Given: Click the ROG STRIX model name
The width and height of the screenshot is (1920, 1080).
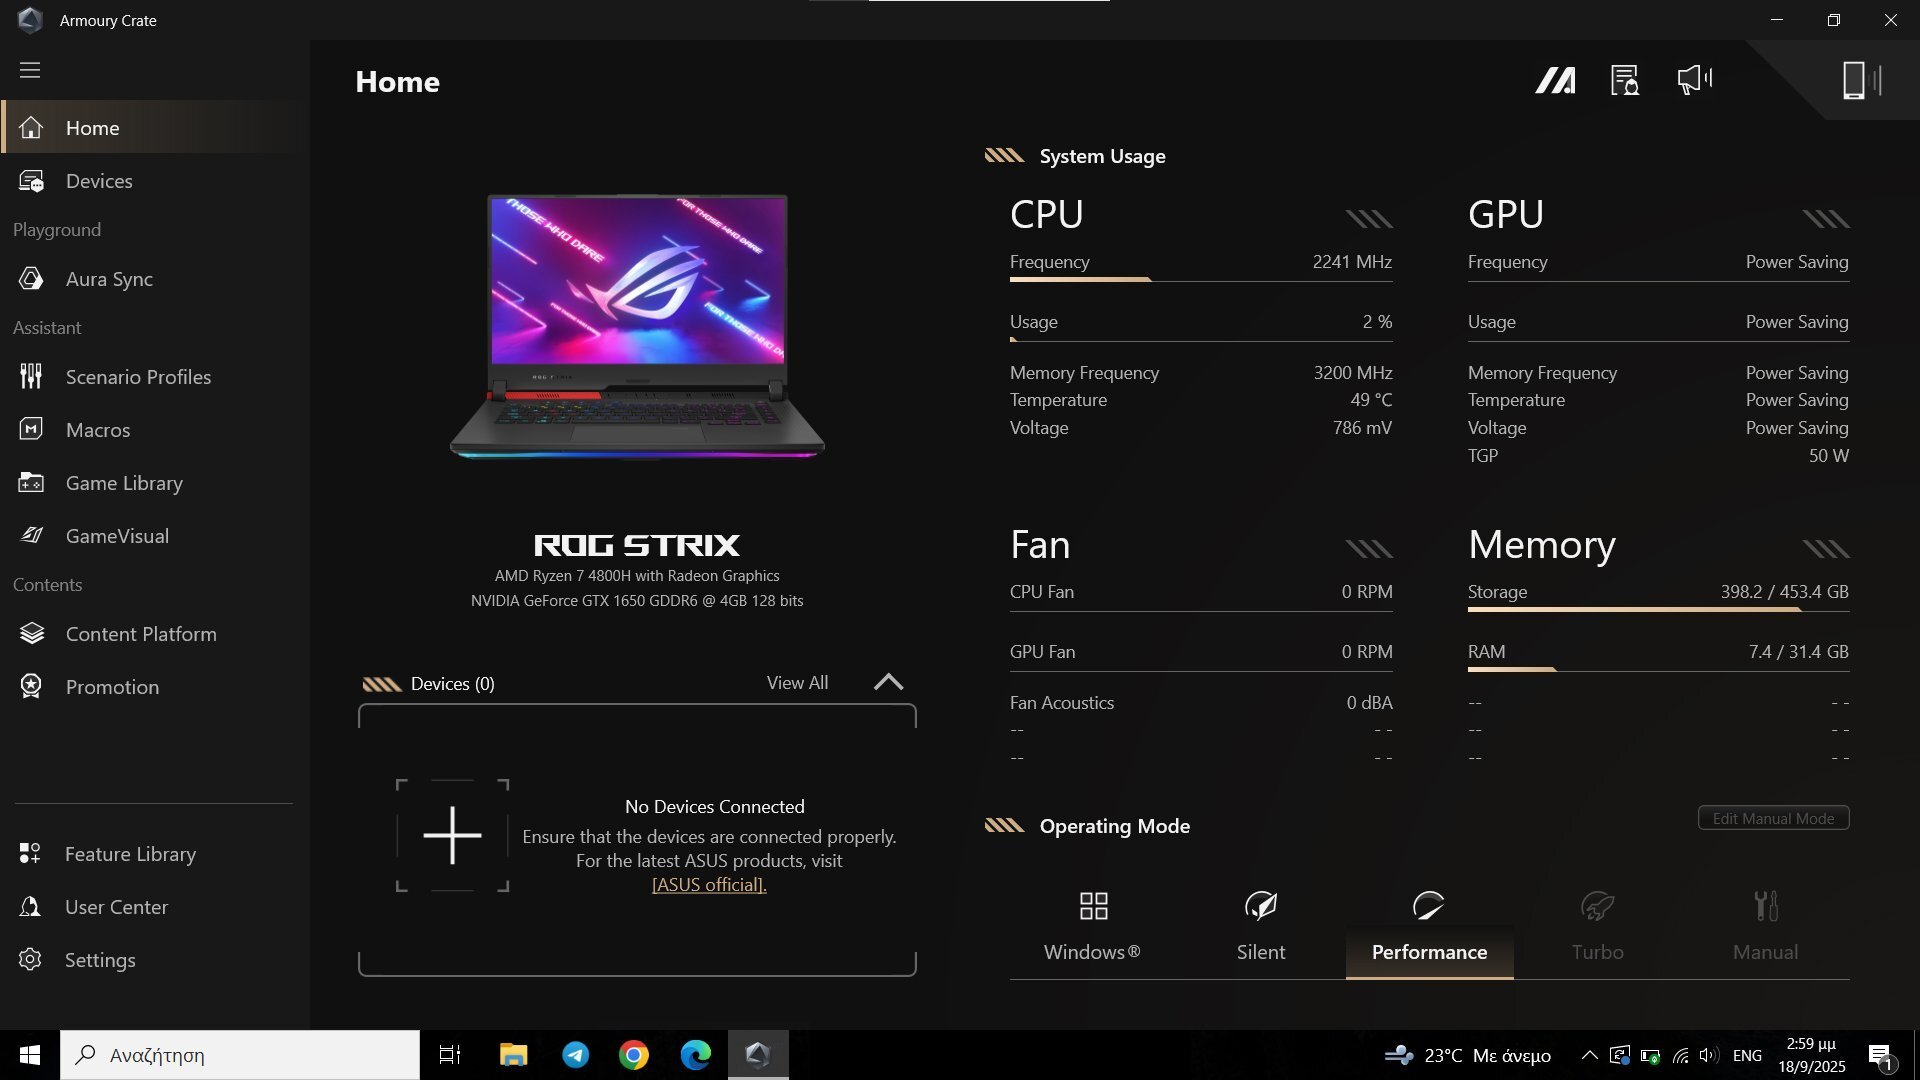Looking at the screenshot, I should pos(637,545).
